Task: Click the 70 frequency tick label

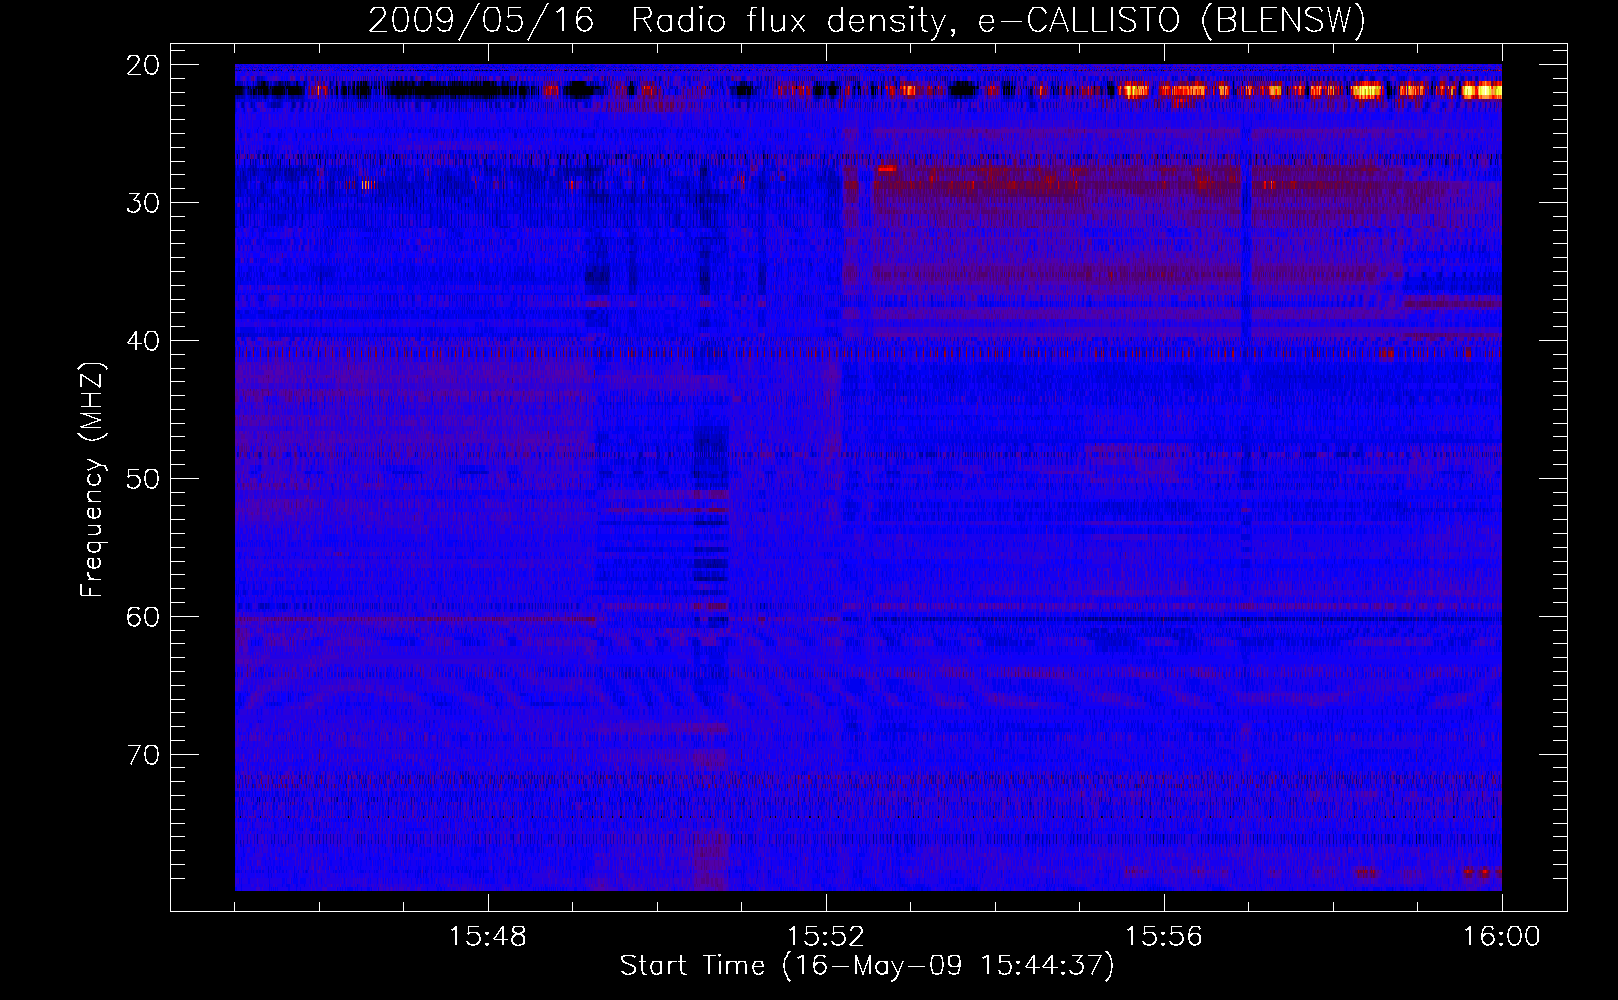Action: coord(142,755)
